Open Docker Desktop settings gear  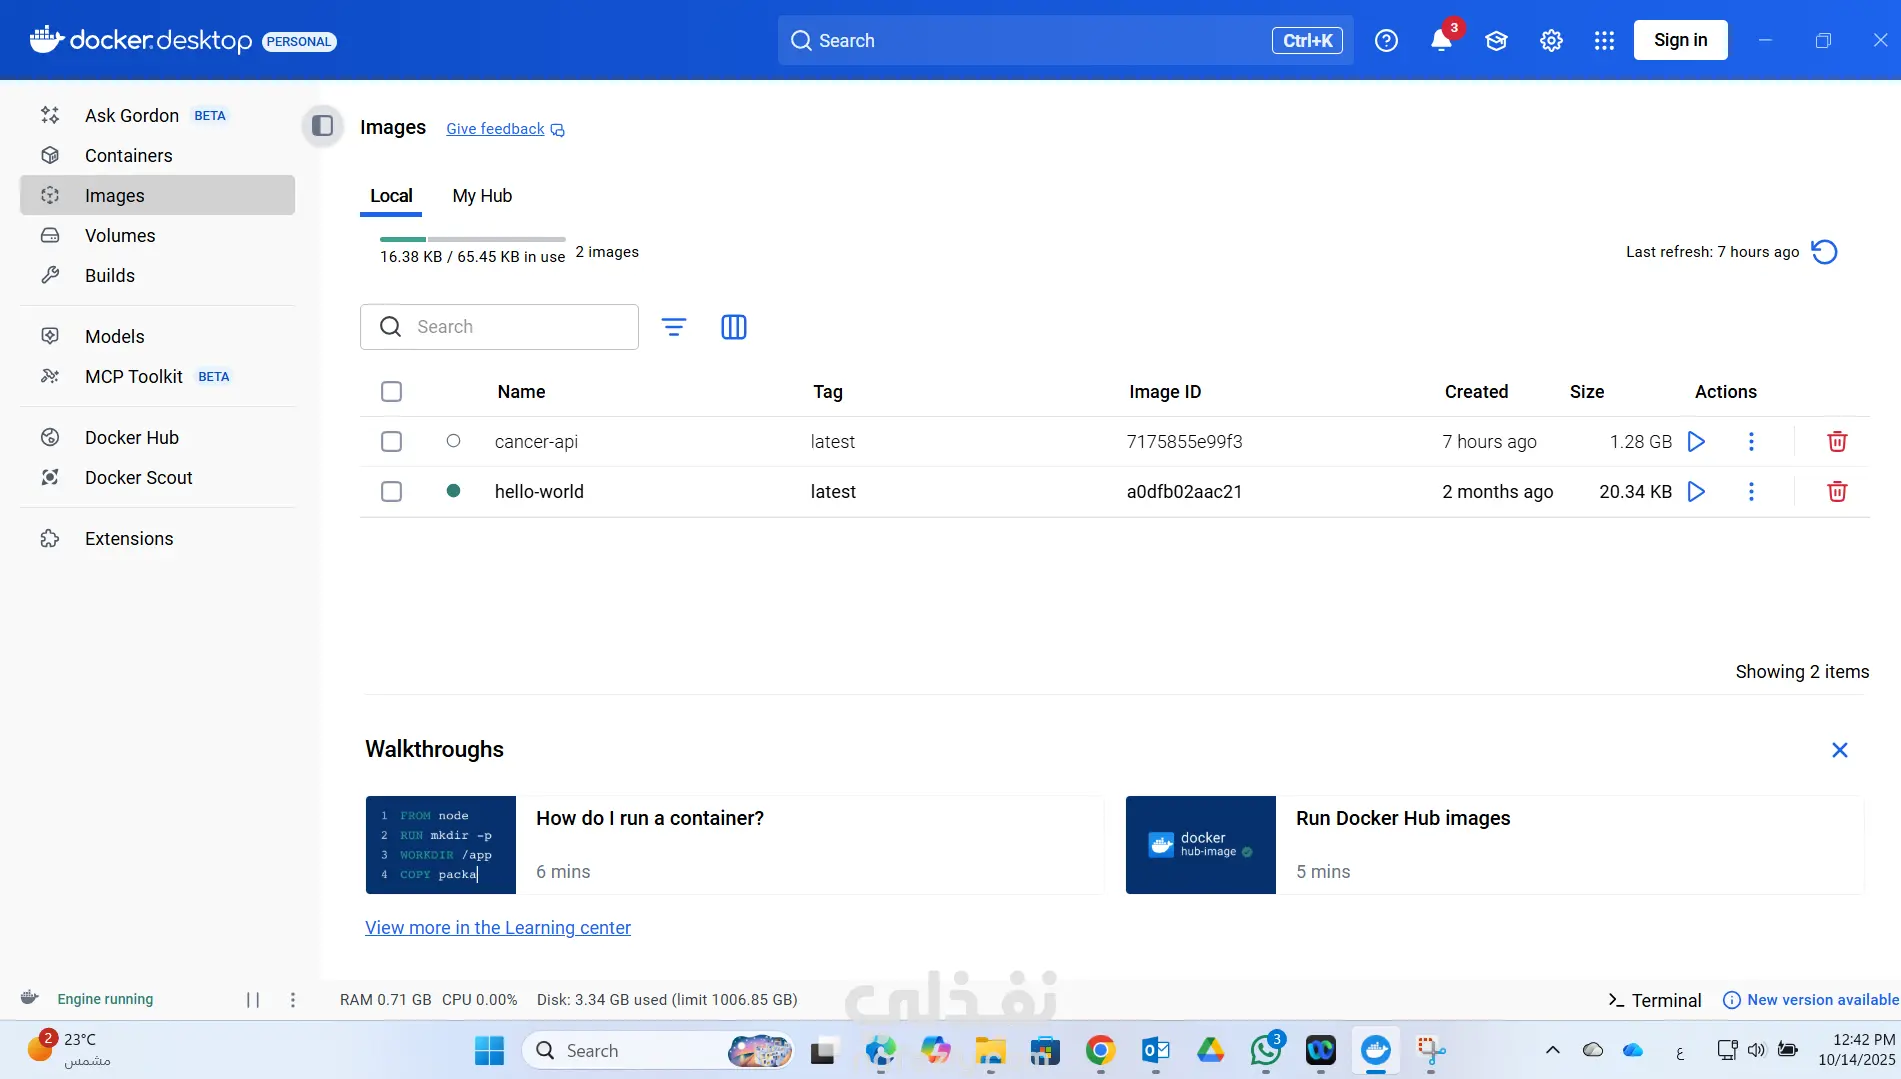1551,40
